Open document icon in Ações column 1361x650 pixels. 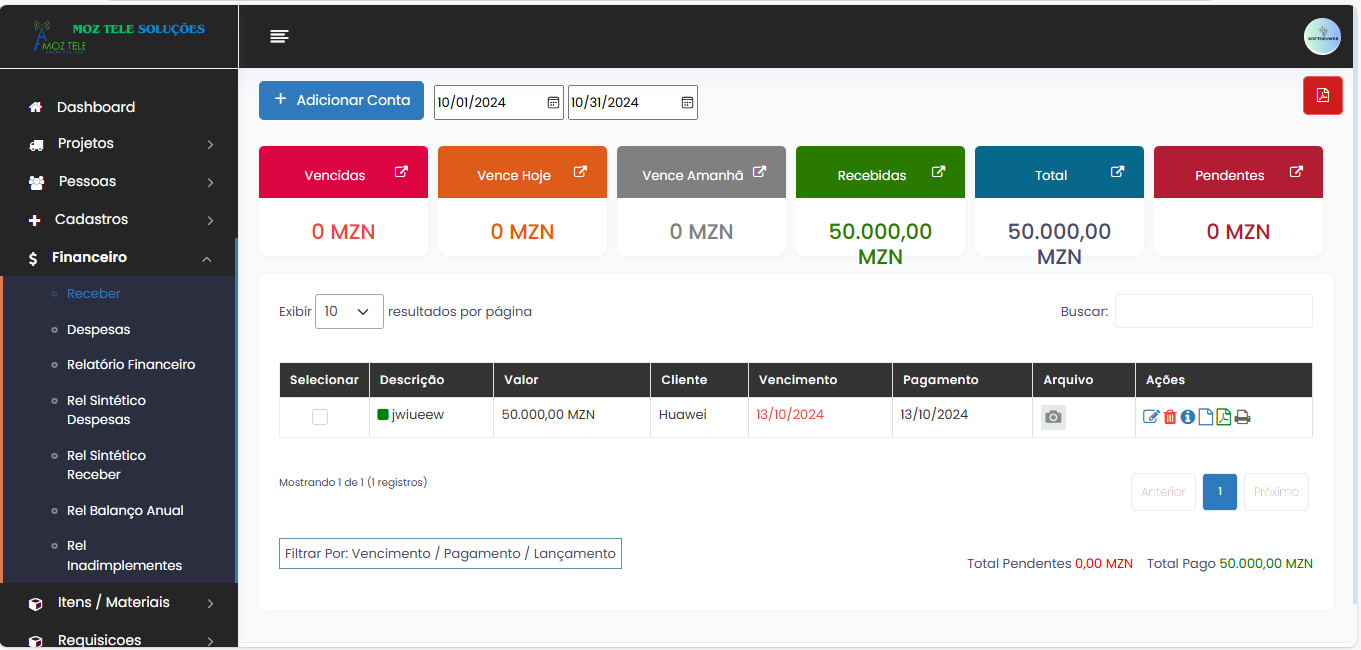(1205, 416)
